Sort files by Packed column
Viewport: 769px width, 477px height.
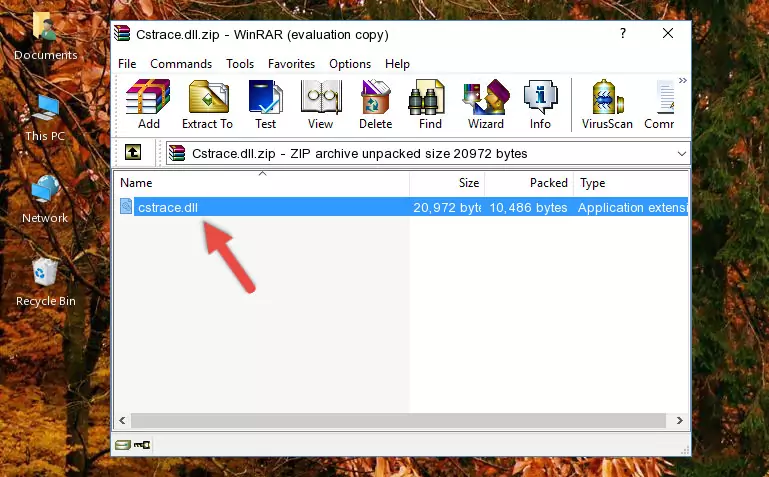point(529,183)
